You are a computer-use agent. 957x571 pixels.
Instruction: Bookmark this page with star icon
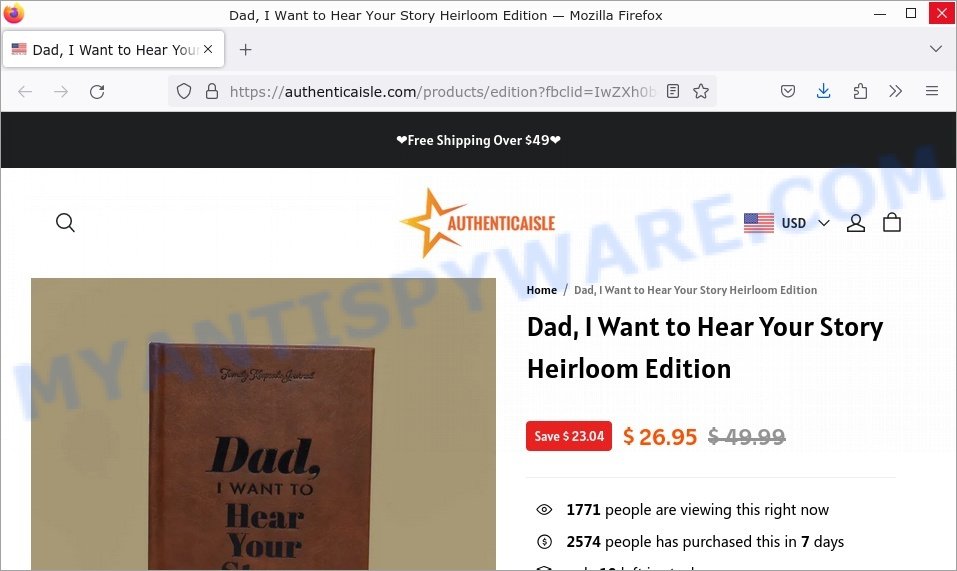pos(701,92)
